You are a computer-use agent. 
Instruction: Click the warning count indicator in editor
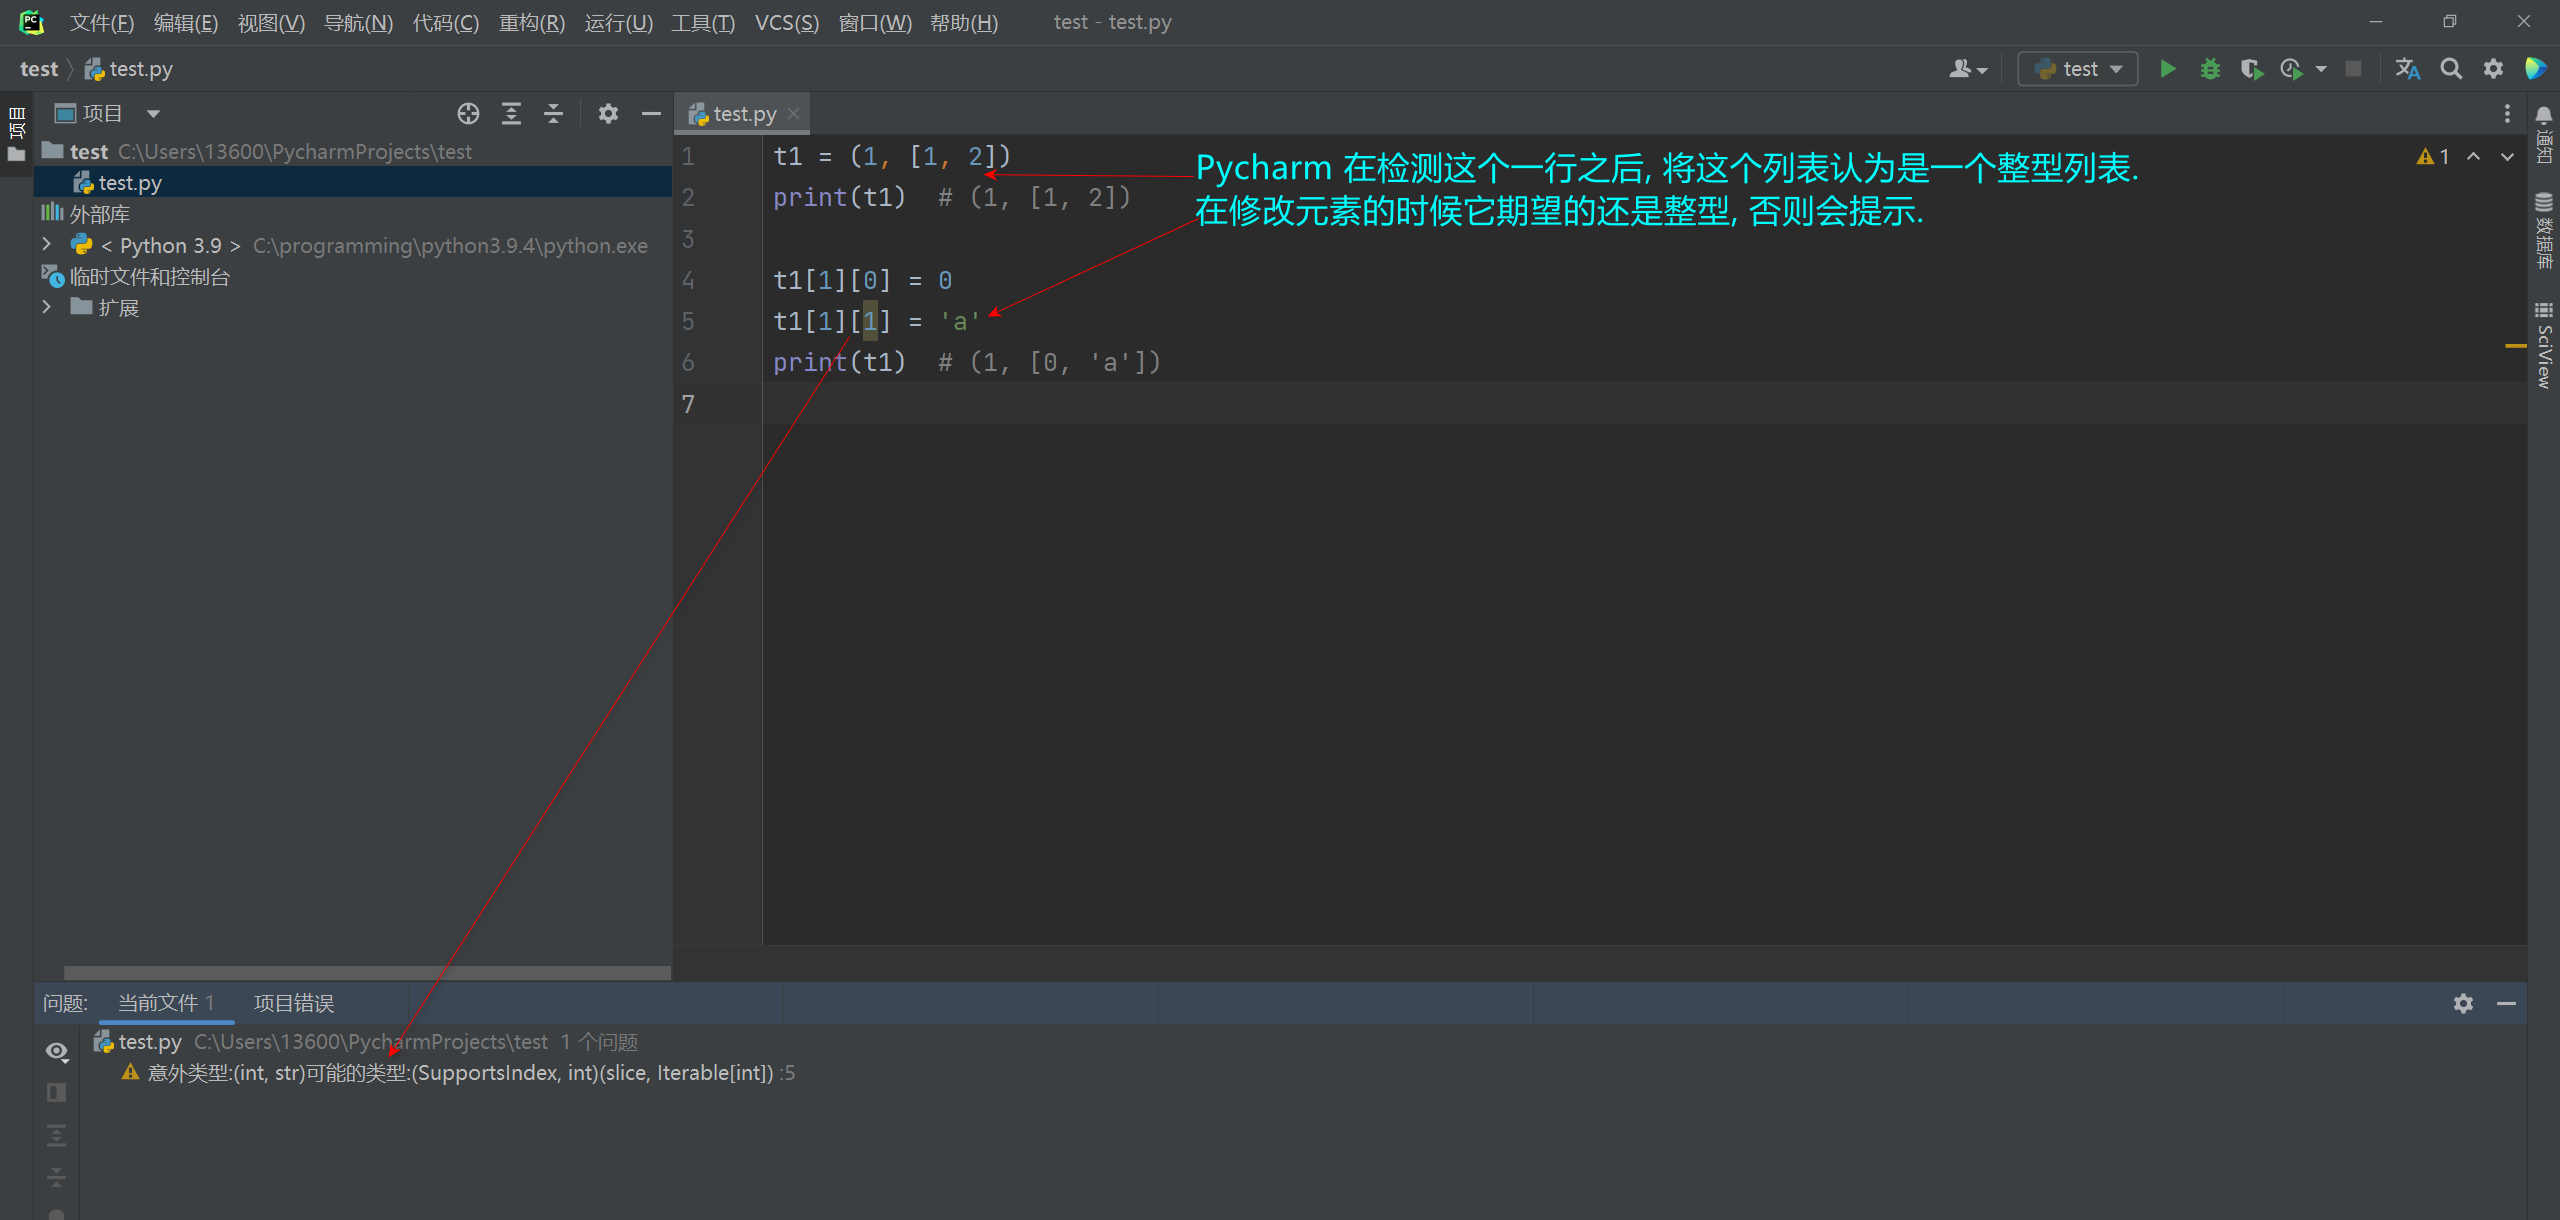point(2433,157)
